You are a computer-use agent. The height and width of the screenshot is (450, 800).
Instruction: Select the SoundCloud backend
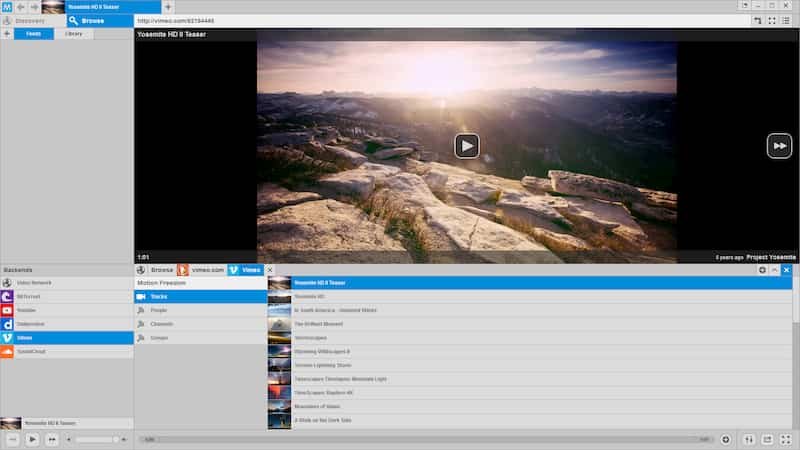67,352
